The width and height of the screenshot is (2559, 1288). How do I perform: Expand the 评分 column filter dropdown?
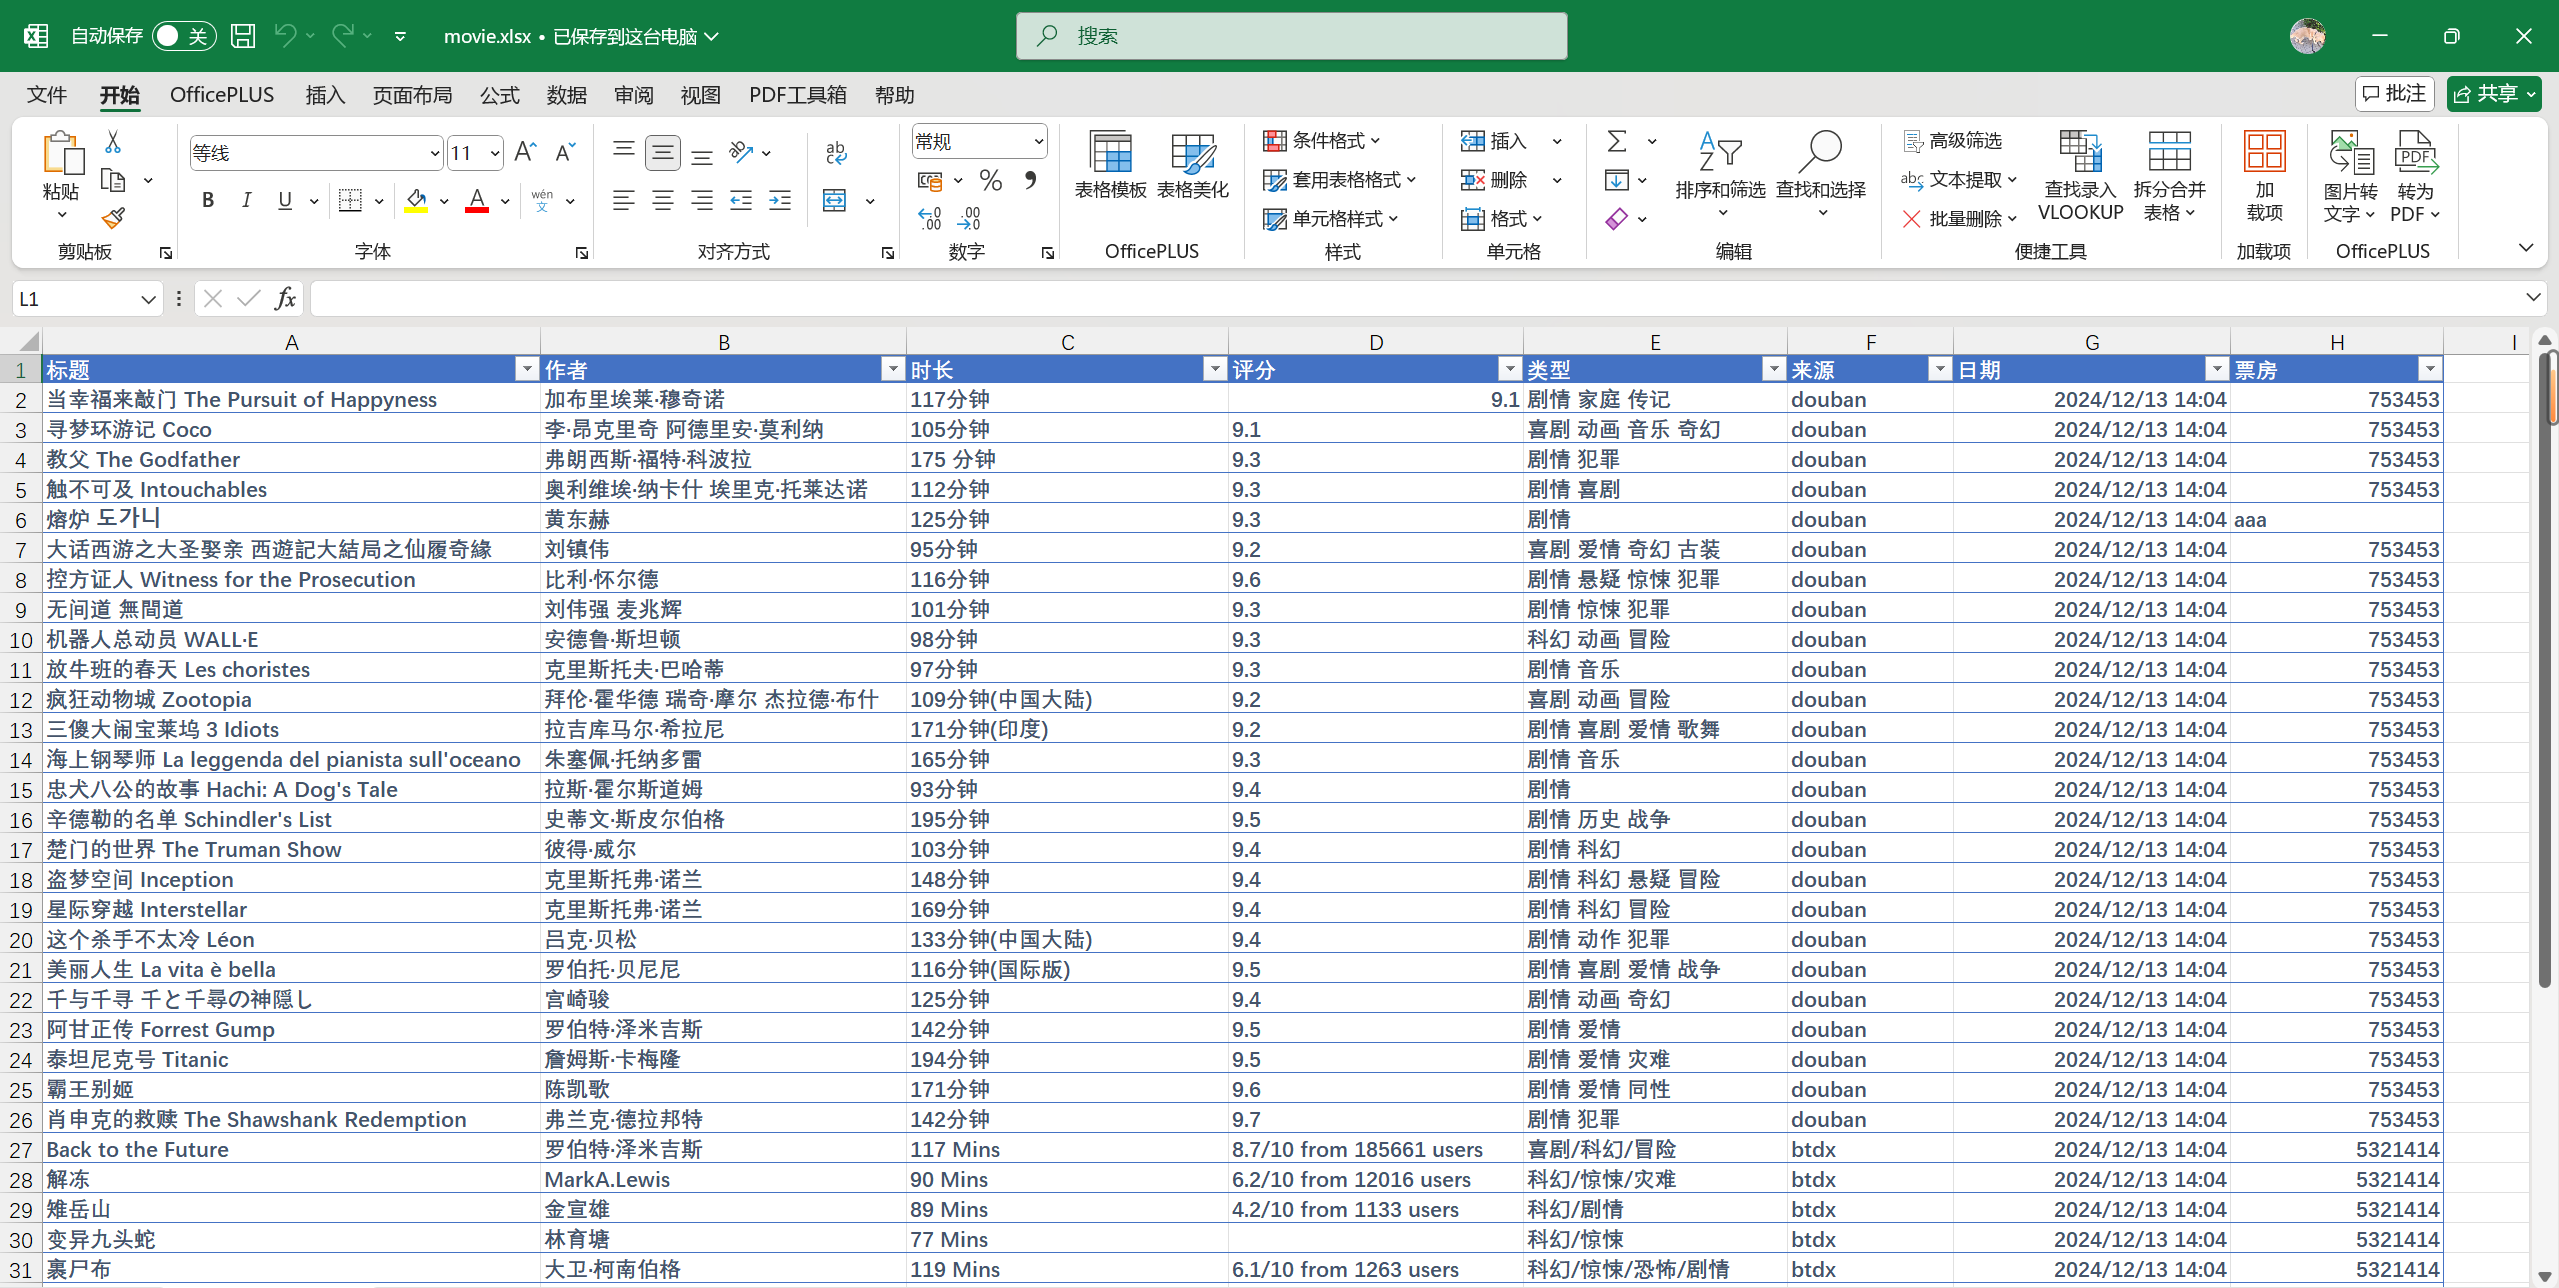coord(1509,370)
